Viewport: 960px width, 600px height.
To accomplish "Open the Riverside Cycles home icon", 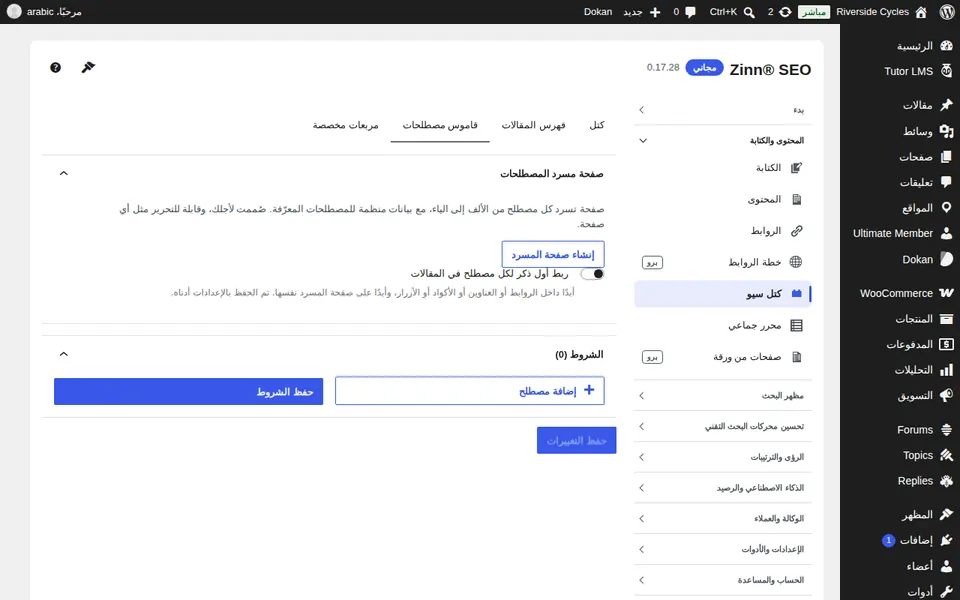I will [x=921, y=12].
